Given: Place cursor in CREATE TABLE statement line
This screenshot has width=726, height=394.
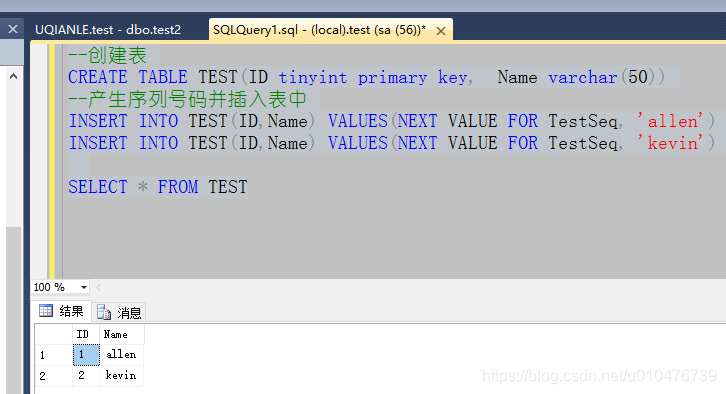Looking at the screenshot, I should point(366,77).
